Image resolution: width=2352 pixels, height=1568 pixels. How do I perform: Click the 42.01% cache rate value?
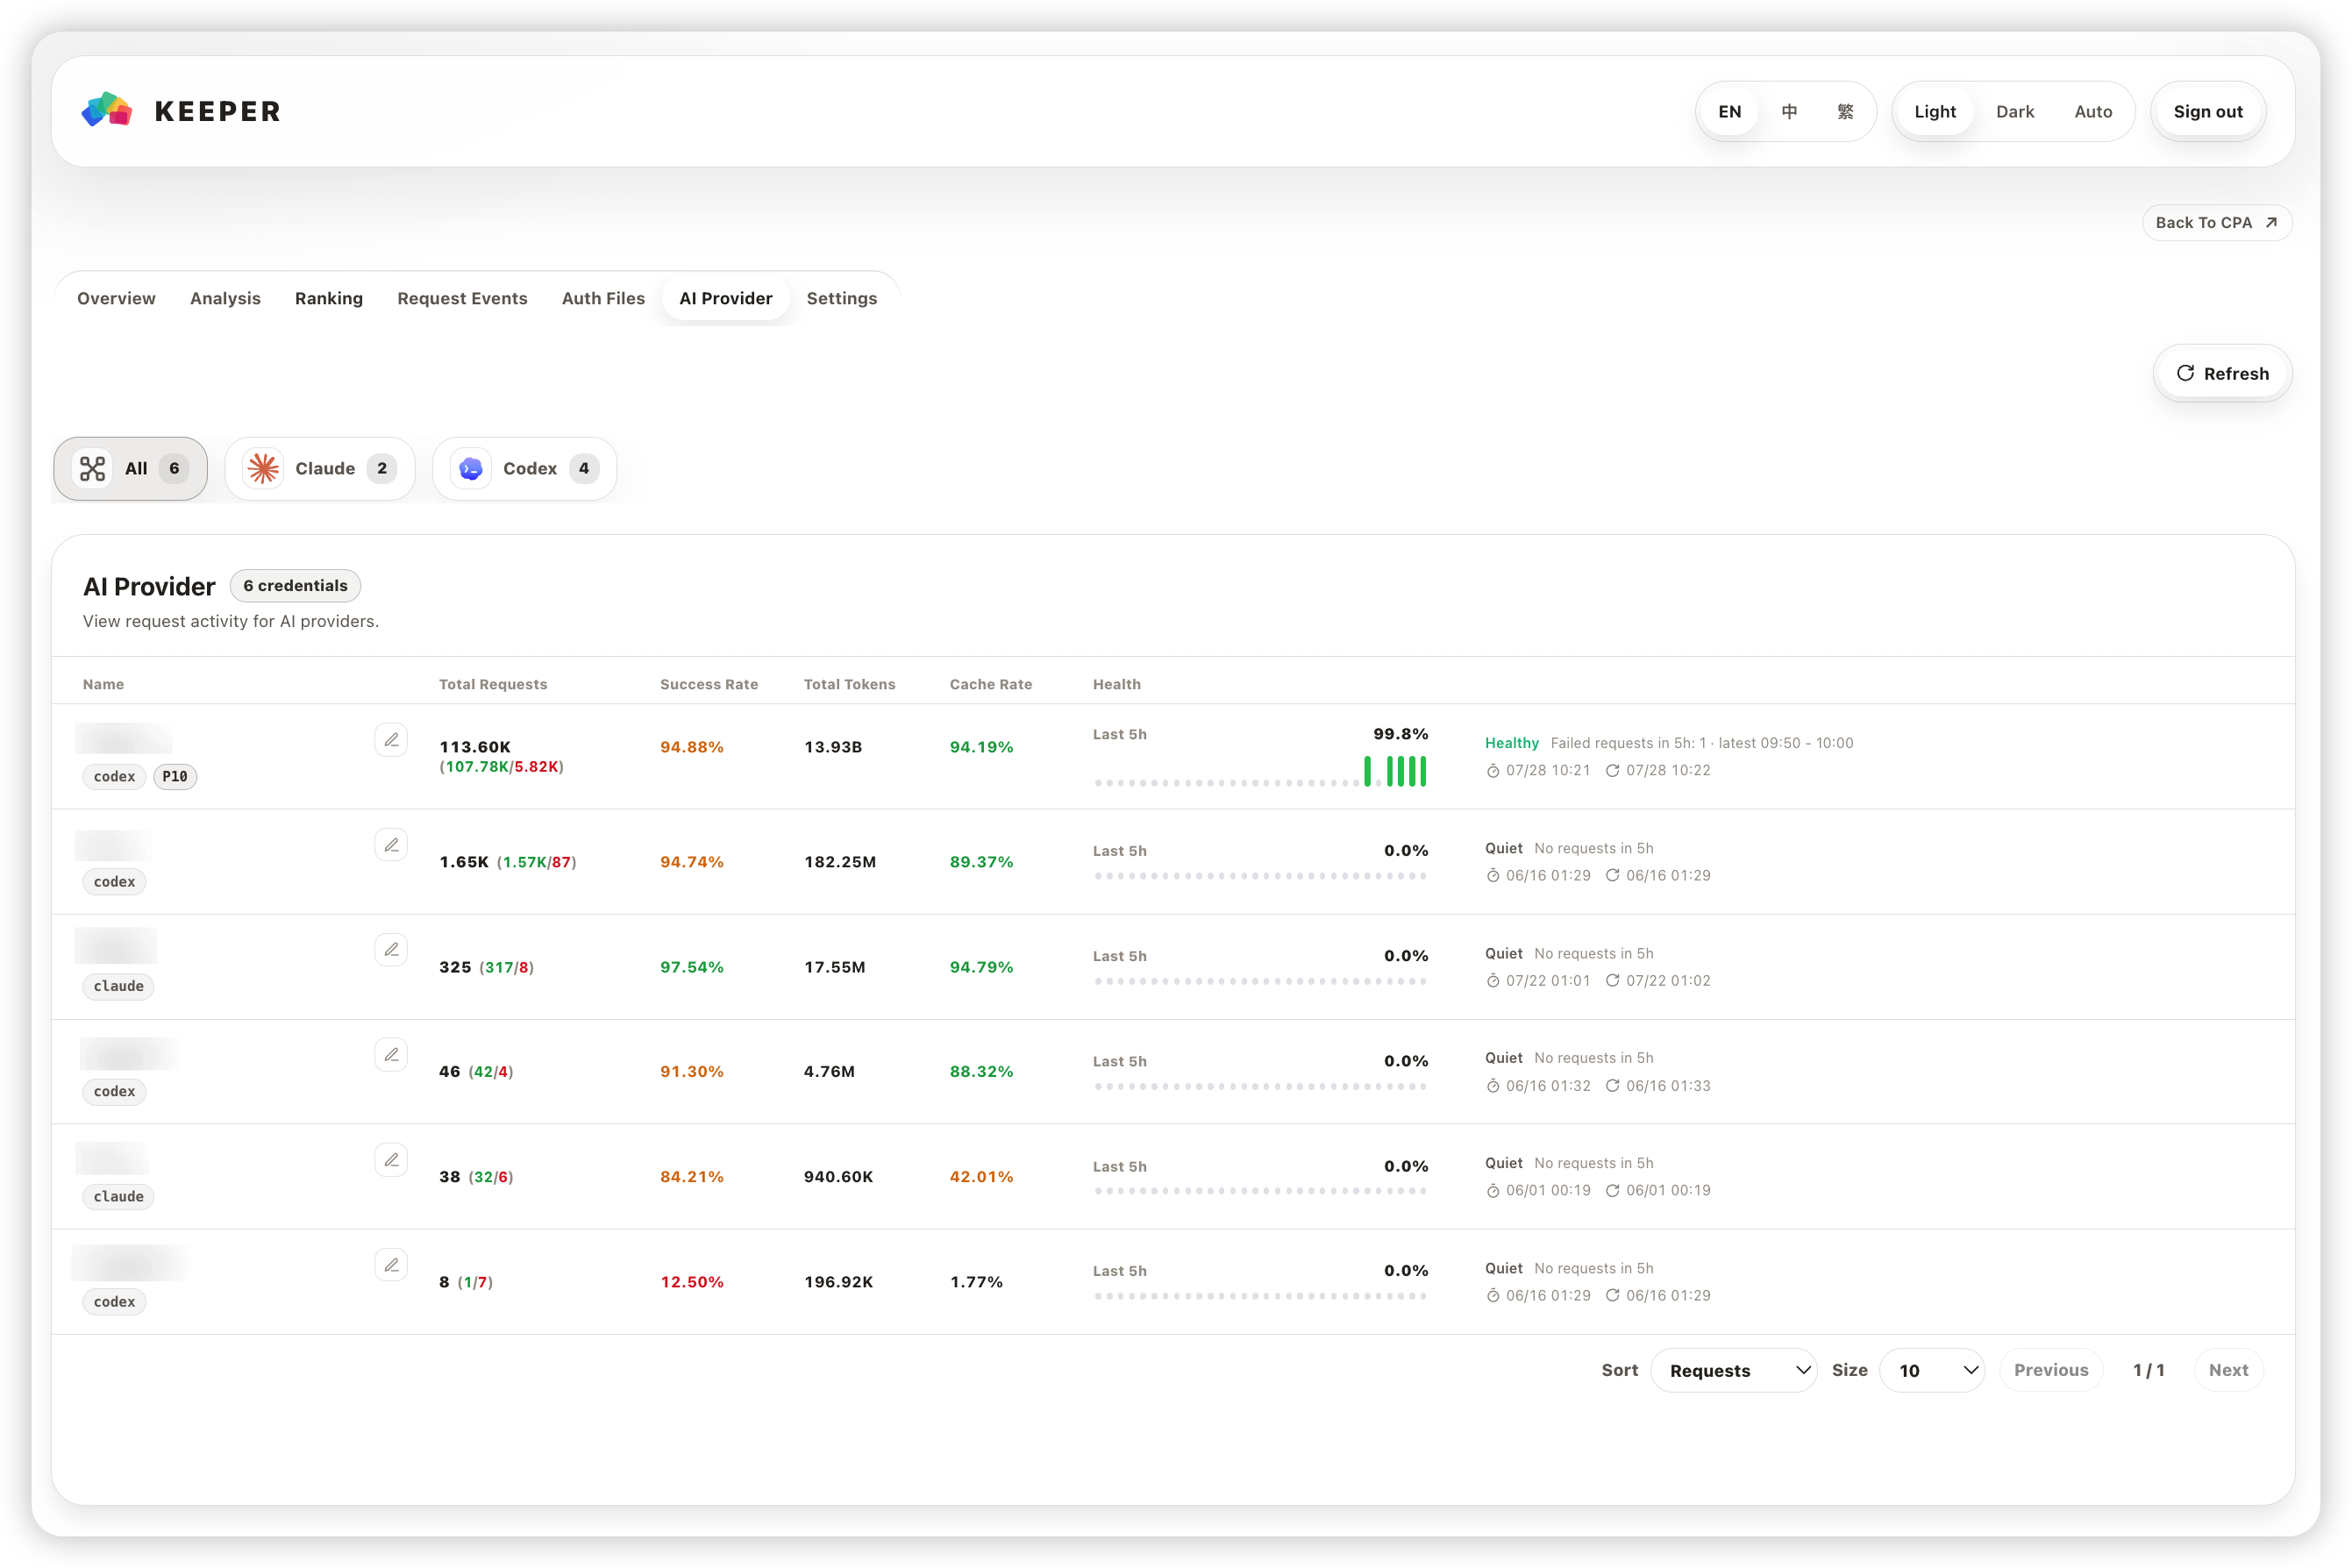tap(981, 1177)
